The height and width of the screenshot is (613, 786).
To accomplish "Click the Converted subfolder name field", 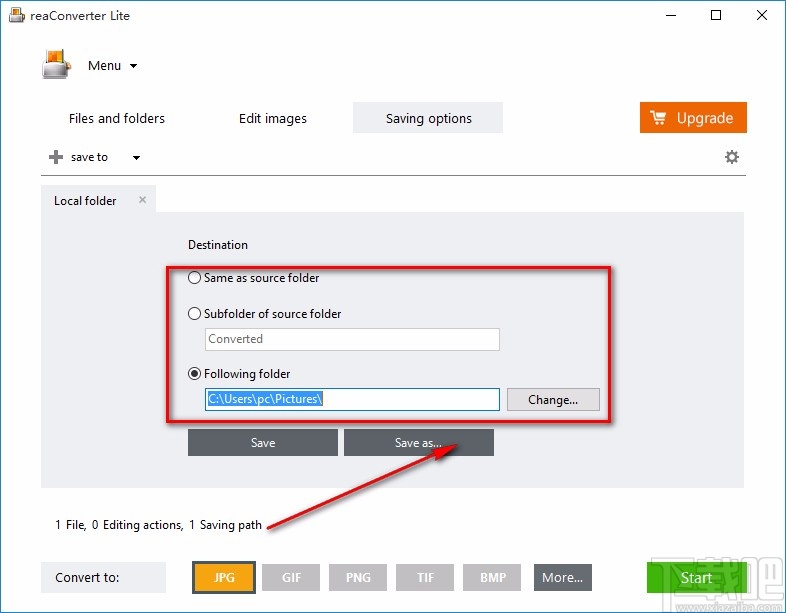I will pyautogui.click(x=352, y=339).
